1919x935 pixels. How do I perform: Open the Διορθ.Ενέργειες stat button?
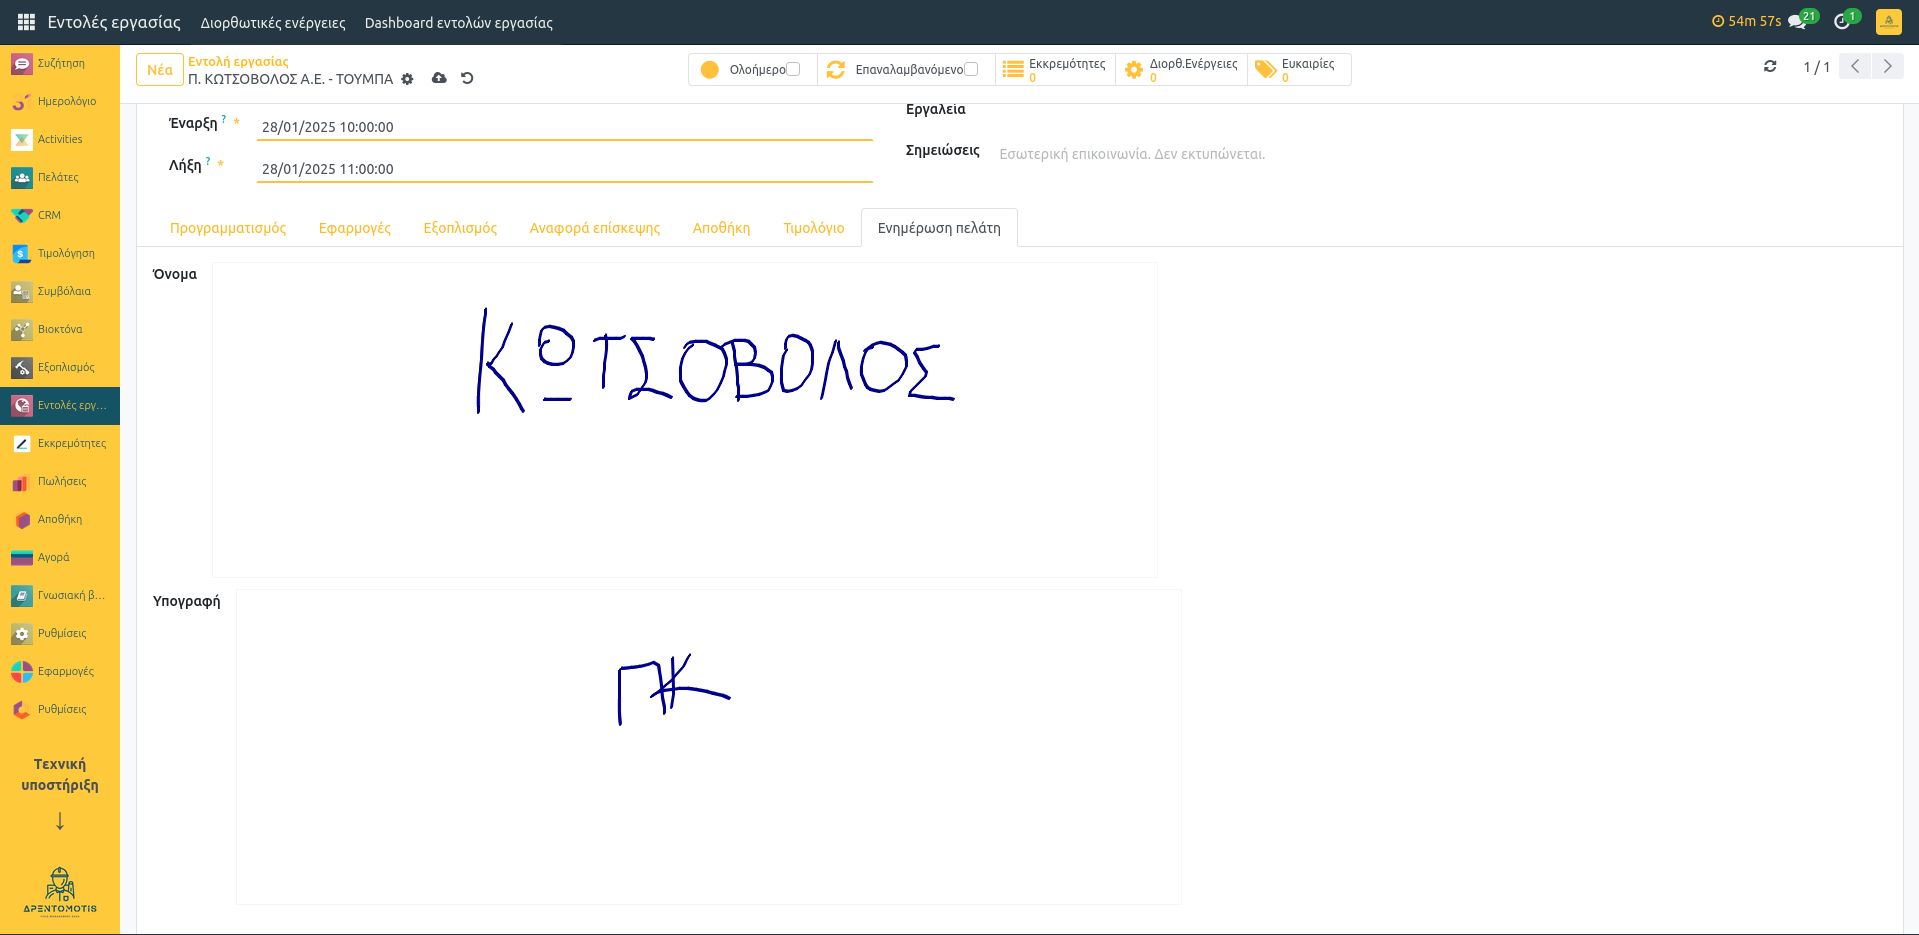(x=1181, y=69)
